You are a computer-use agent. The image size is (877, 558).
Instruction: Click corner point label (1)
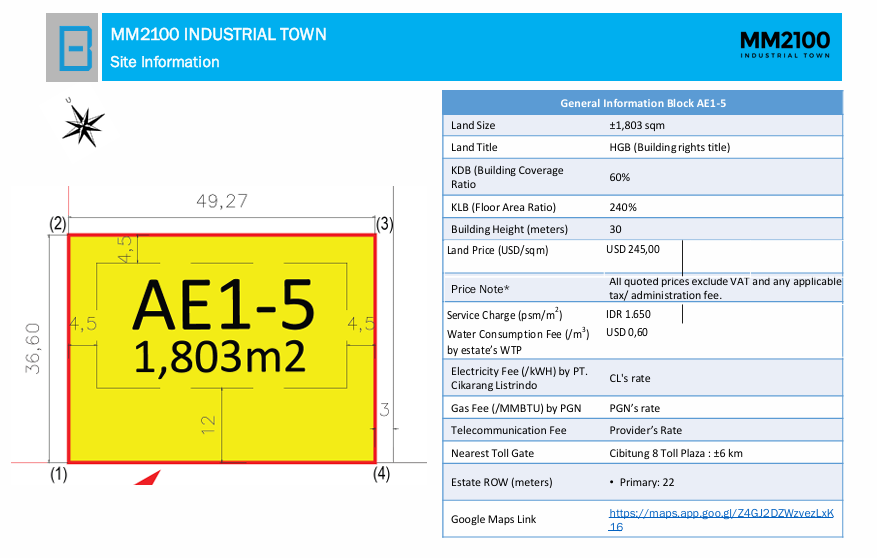coord(59,474)
